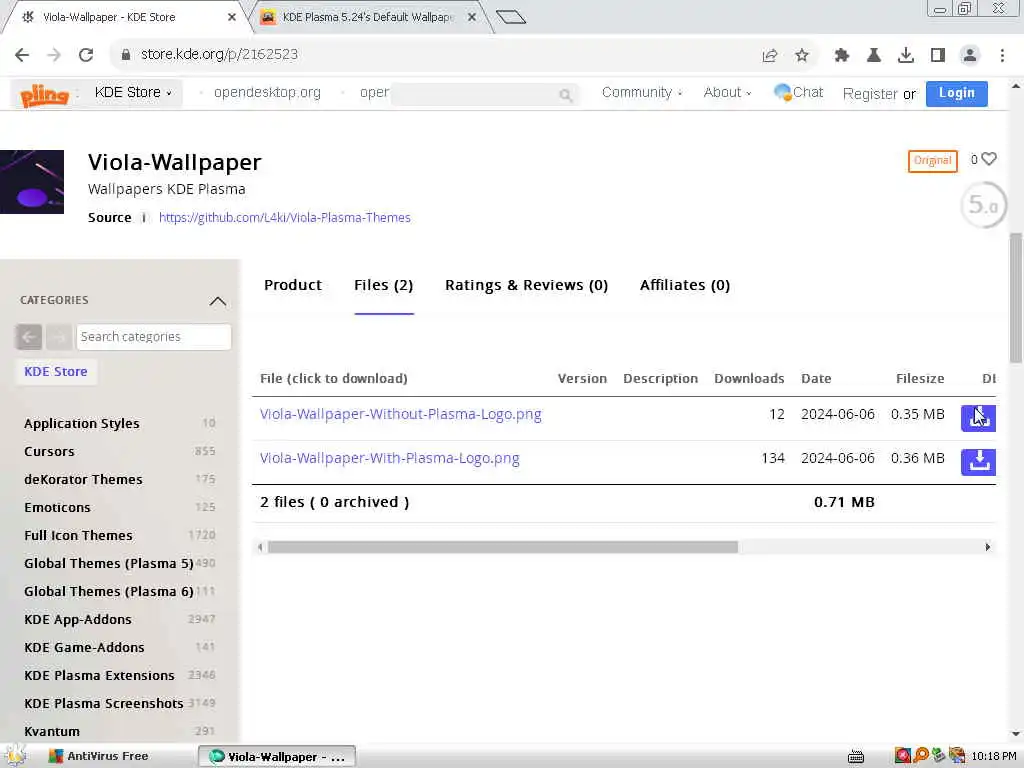Open the KDE Plasma Screenshots category
Screen dimensions: 1024x768
click(104, 704)
